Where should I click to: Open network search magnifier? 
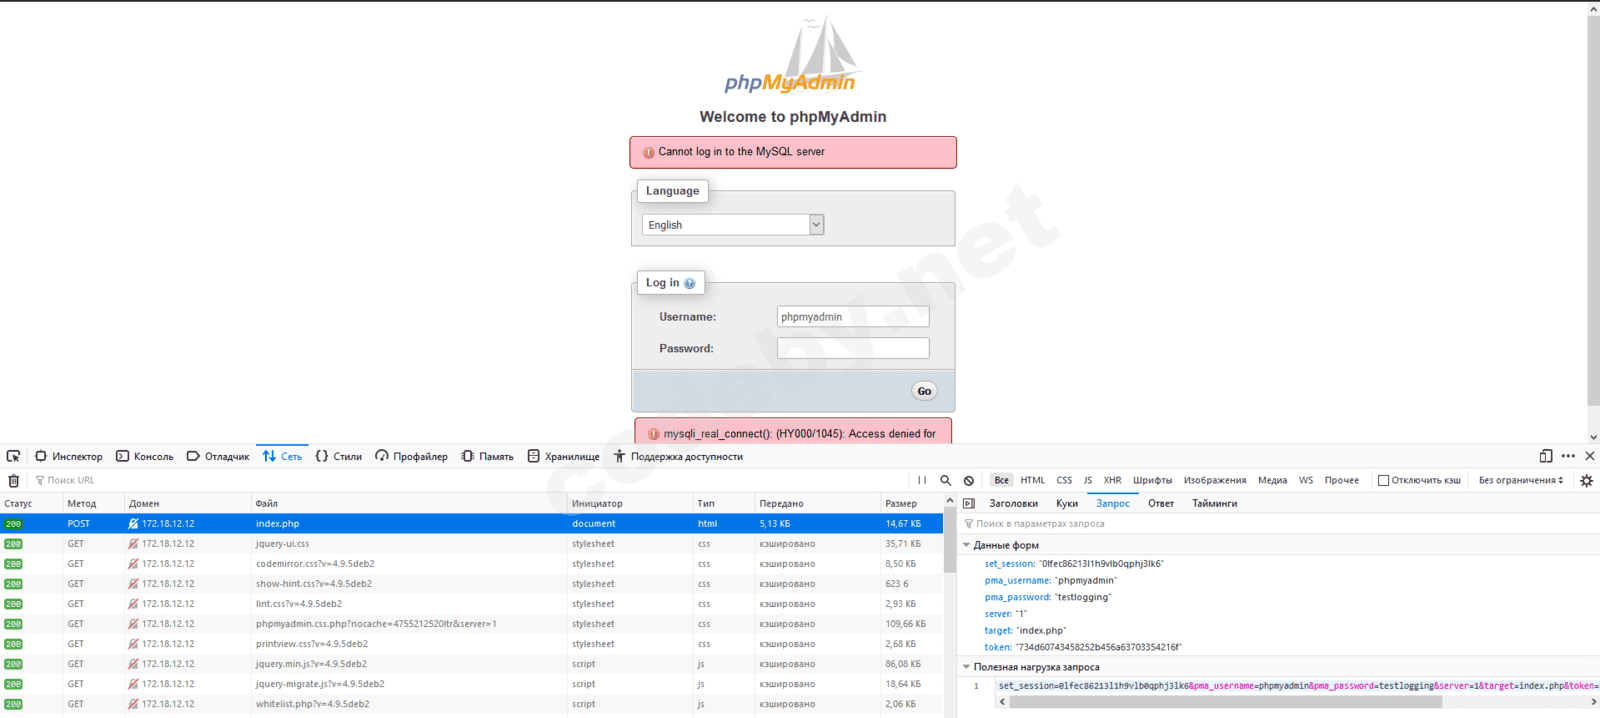click(946, 481)
